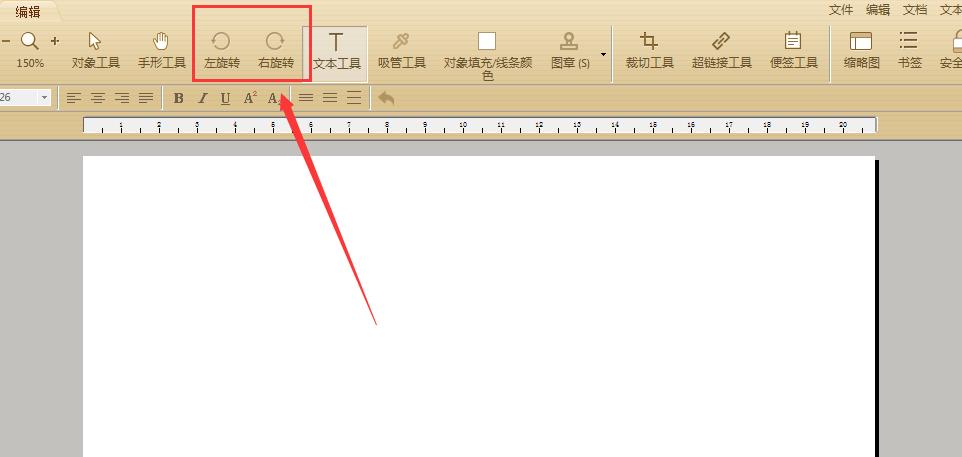Rotate page left with 左旋转
Viewport: 962px width, 457px height.
point(221,50)
